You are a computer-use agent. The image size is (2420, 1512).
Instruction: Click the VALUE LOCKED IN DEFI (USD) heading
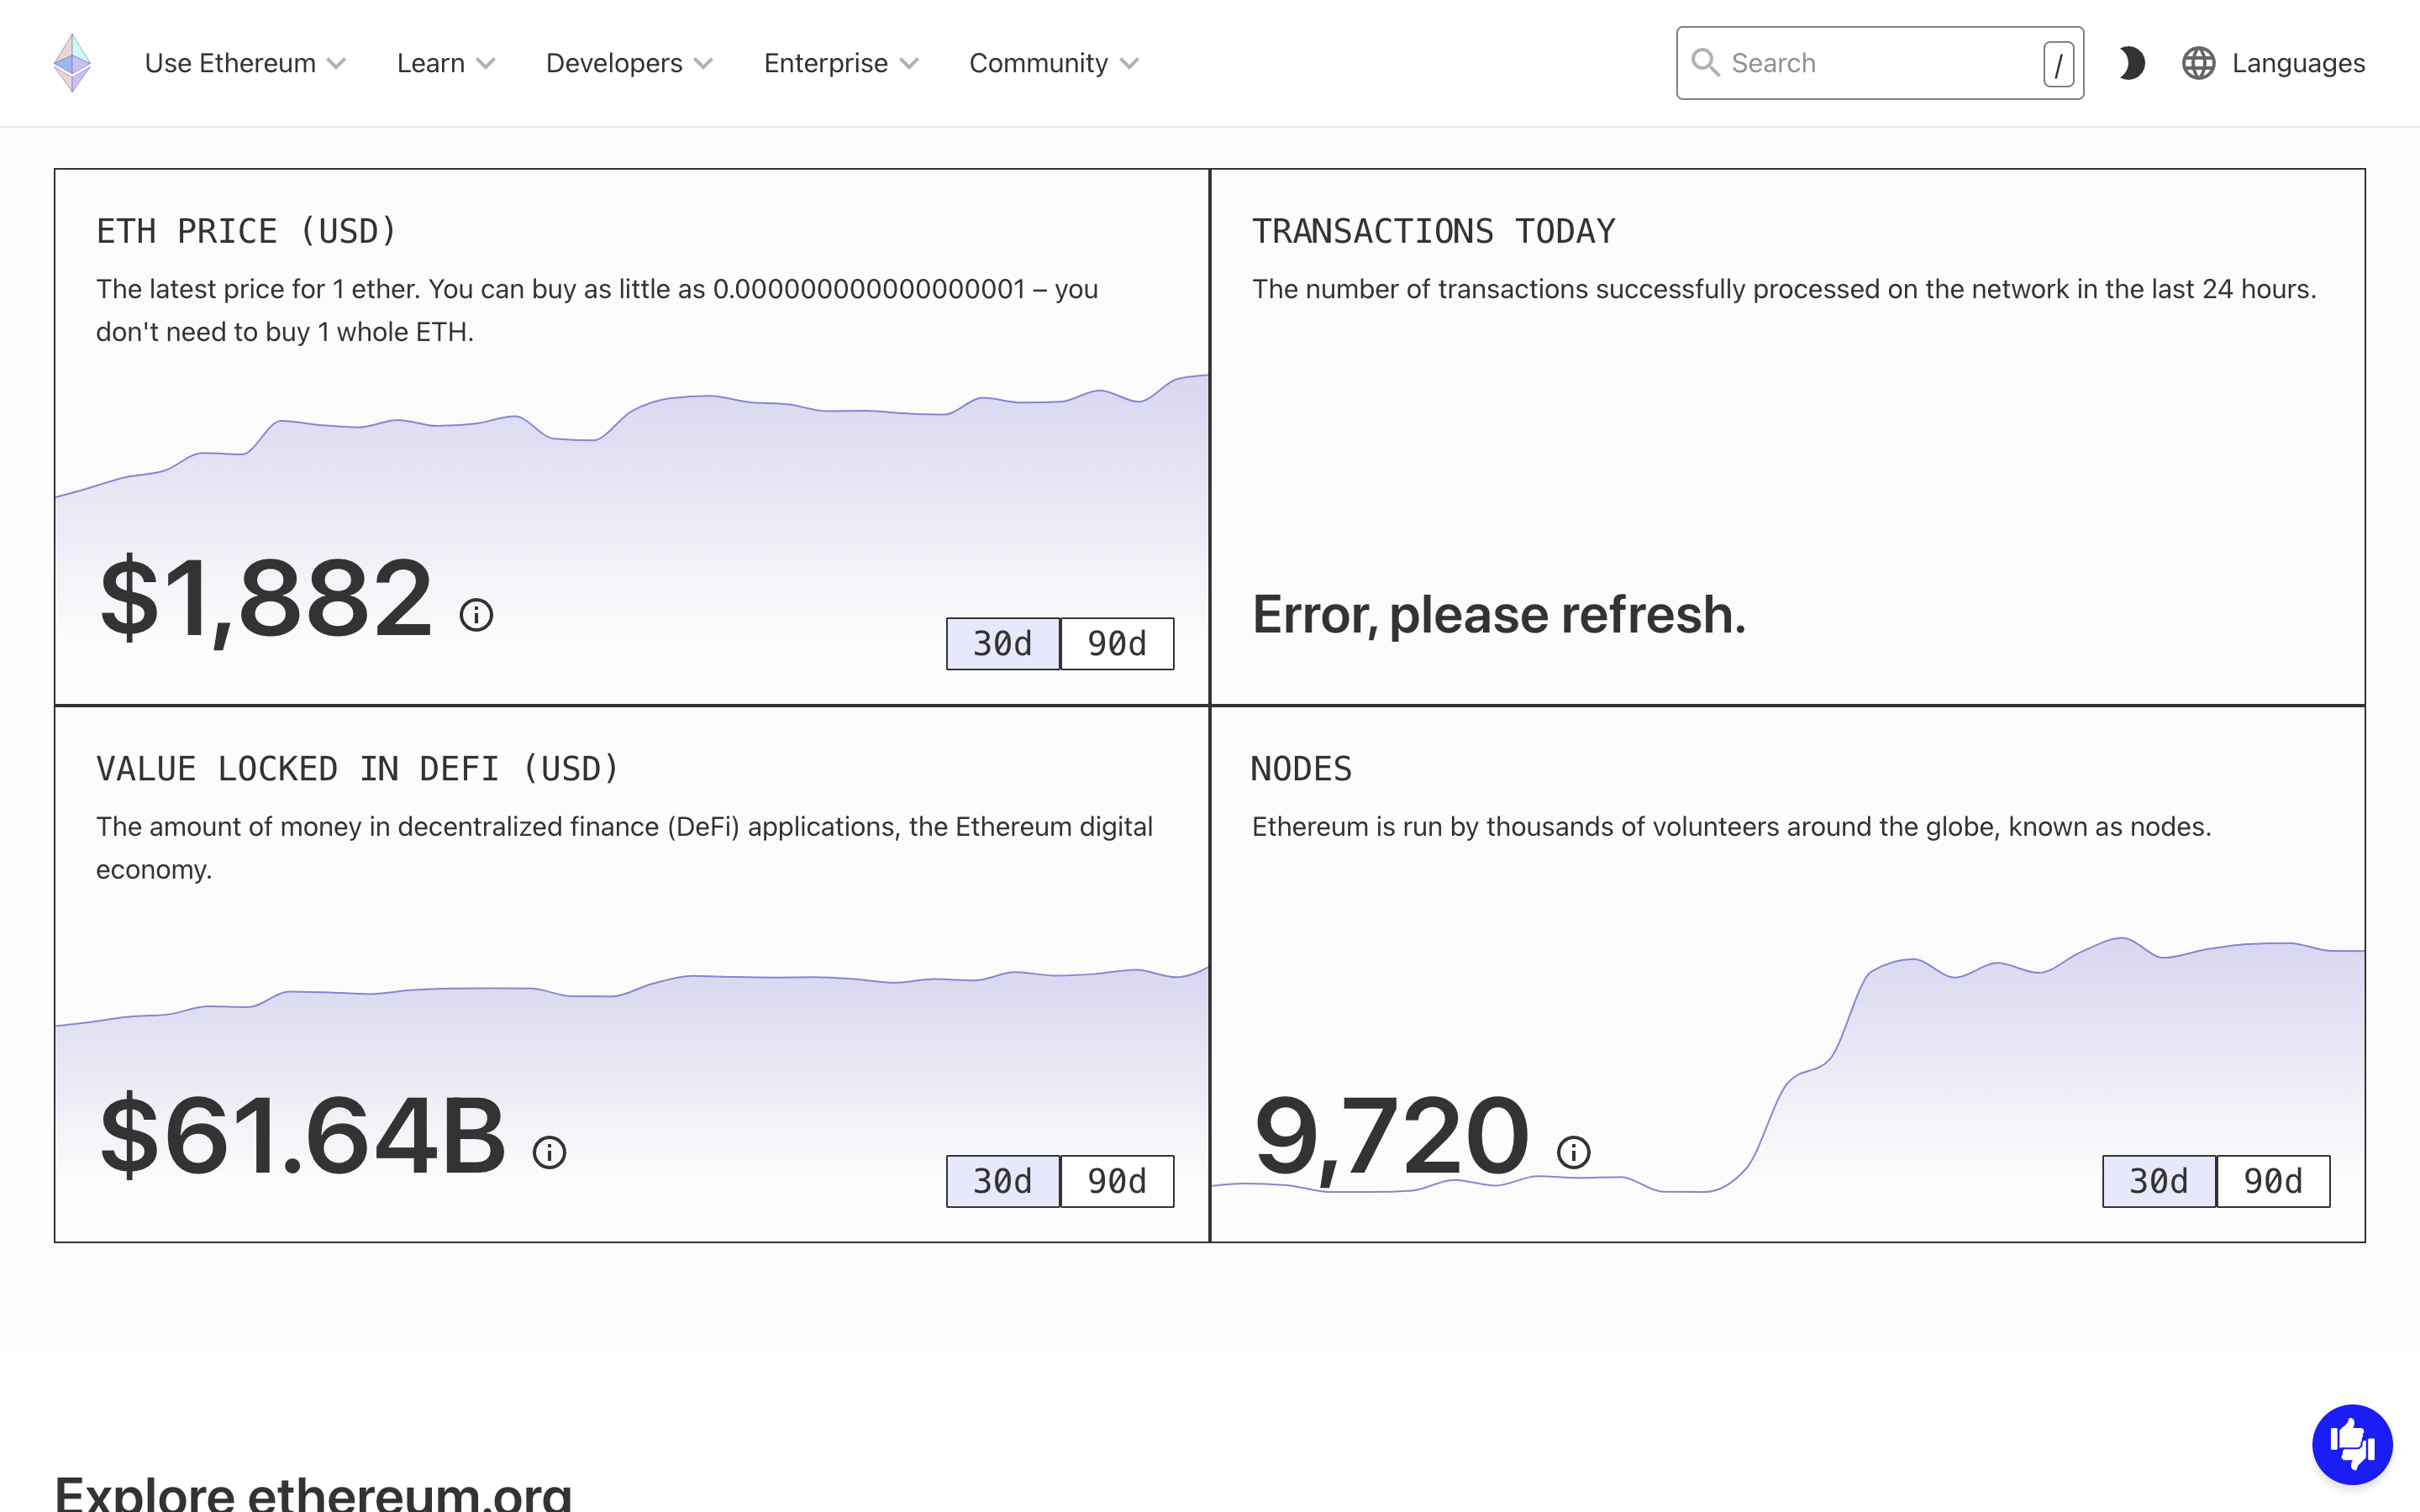358,769
